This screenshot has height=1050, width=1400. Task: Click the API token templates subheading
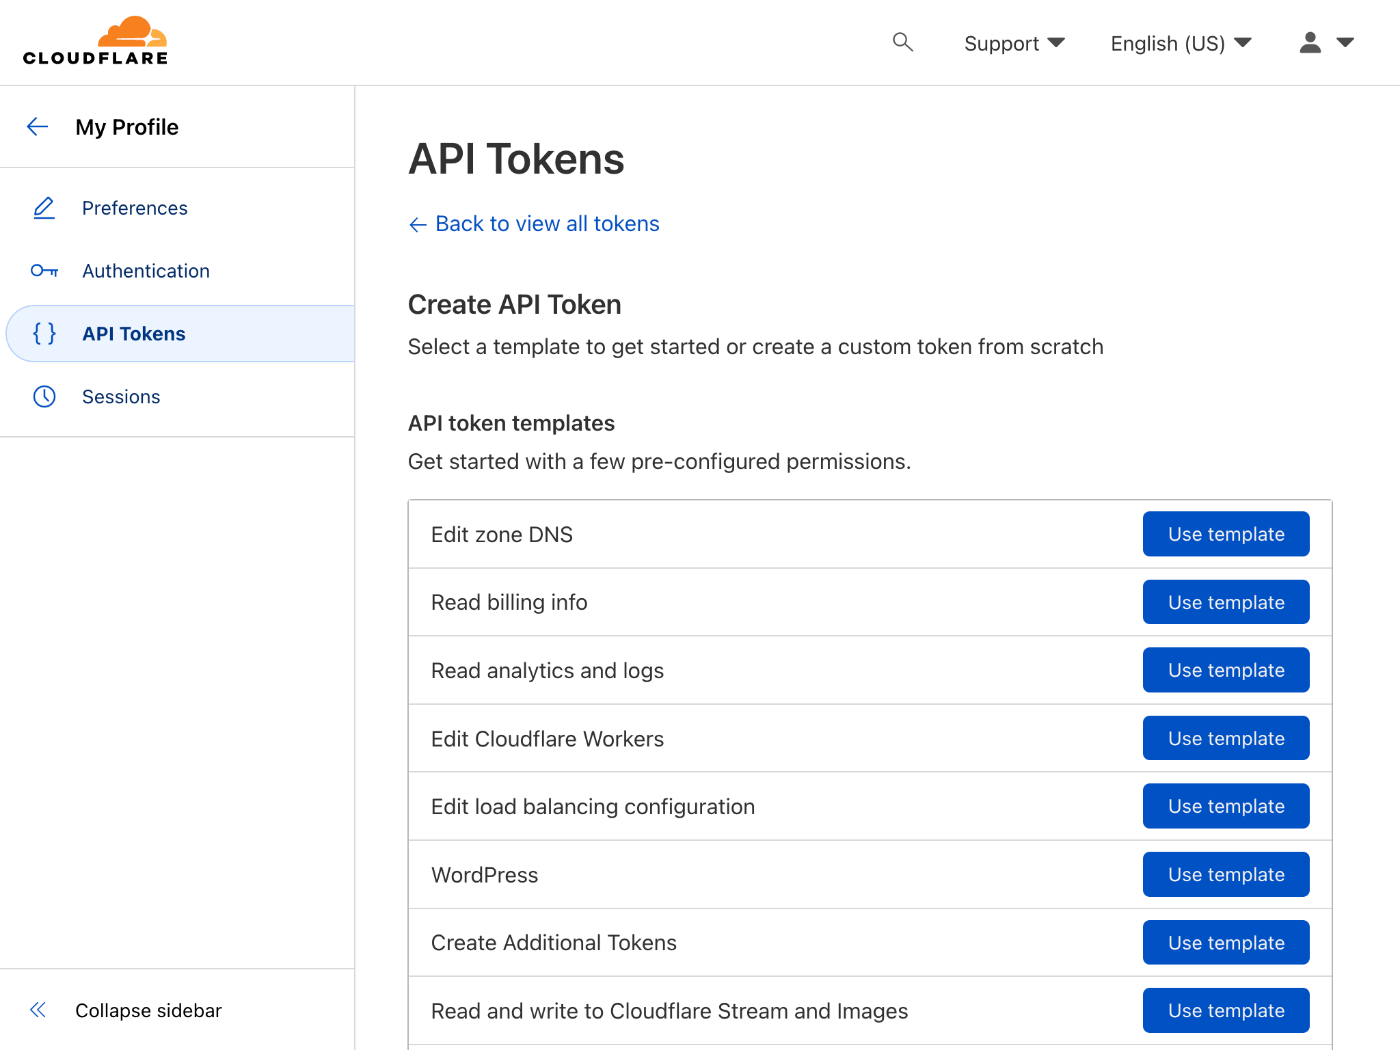(511, 423)
